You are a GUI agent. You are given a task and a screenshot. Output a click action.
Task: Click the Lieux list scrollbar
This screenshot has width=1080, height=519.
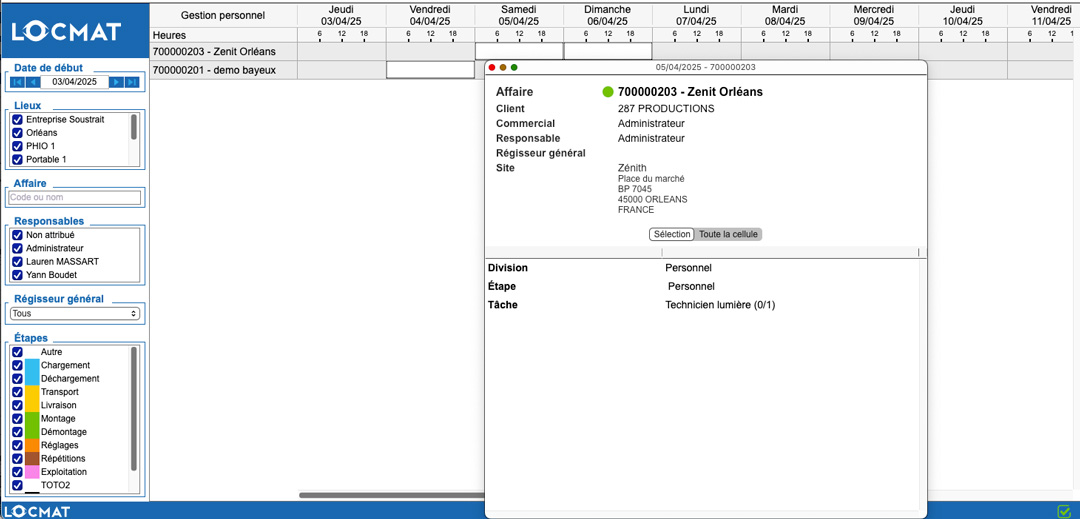(134, 127)
